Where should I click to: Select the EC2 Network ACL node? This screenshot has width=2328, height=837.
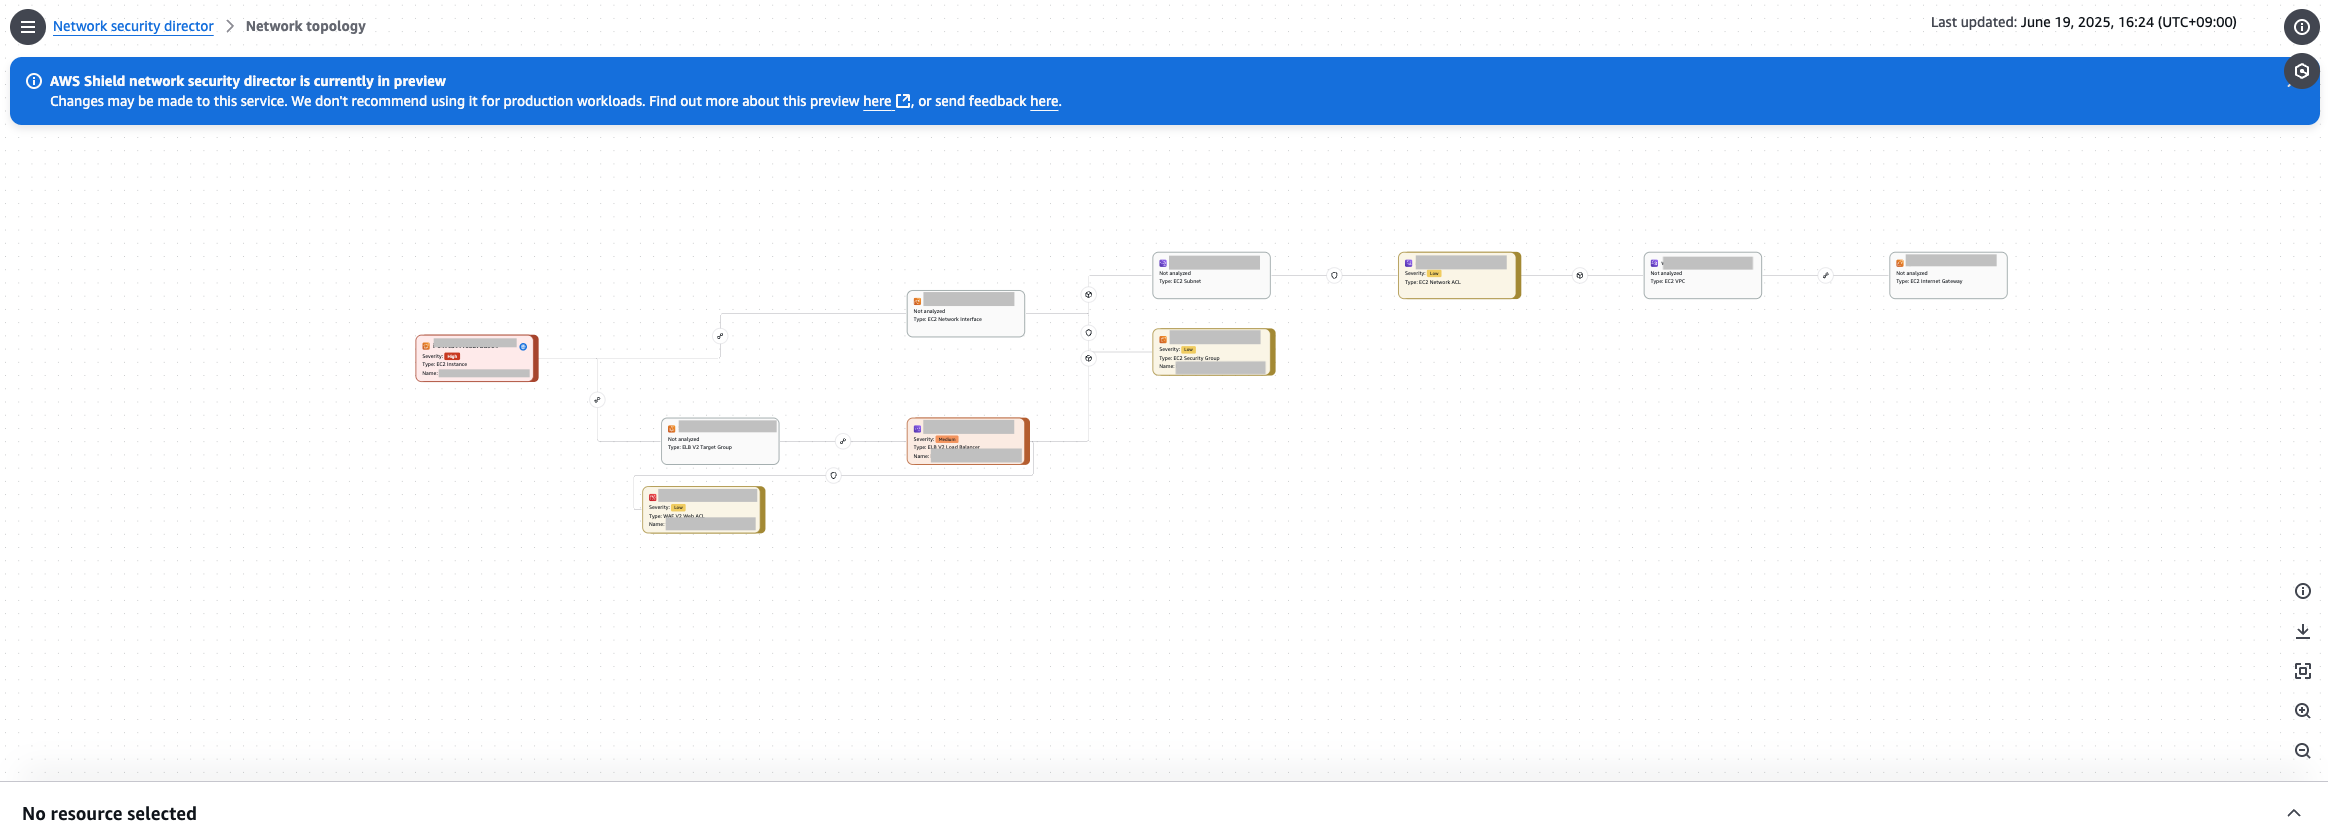click(x=1459, y=275)
